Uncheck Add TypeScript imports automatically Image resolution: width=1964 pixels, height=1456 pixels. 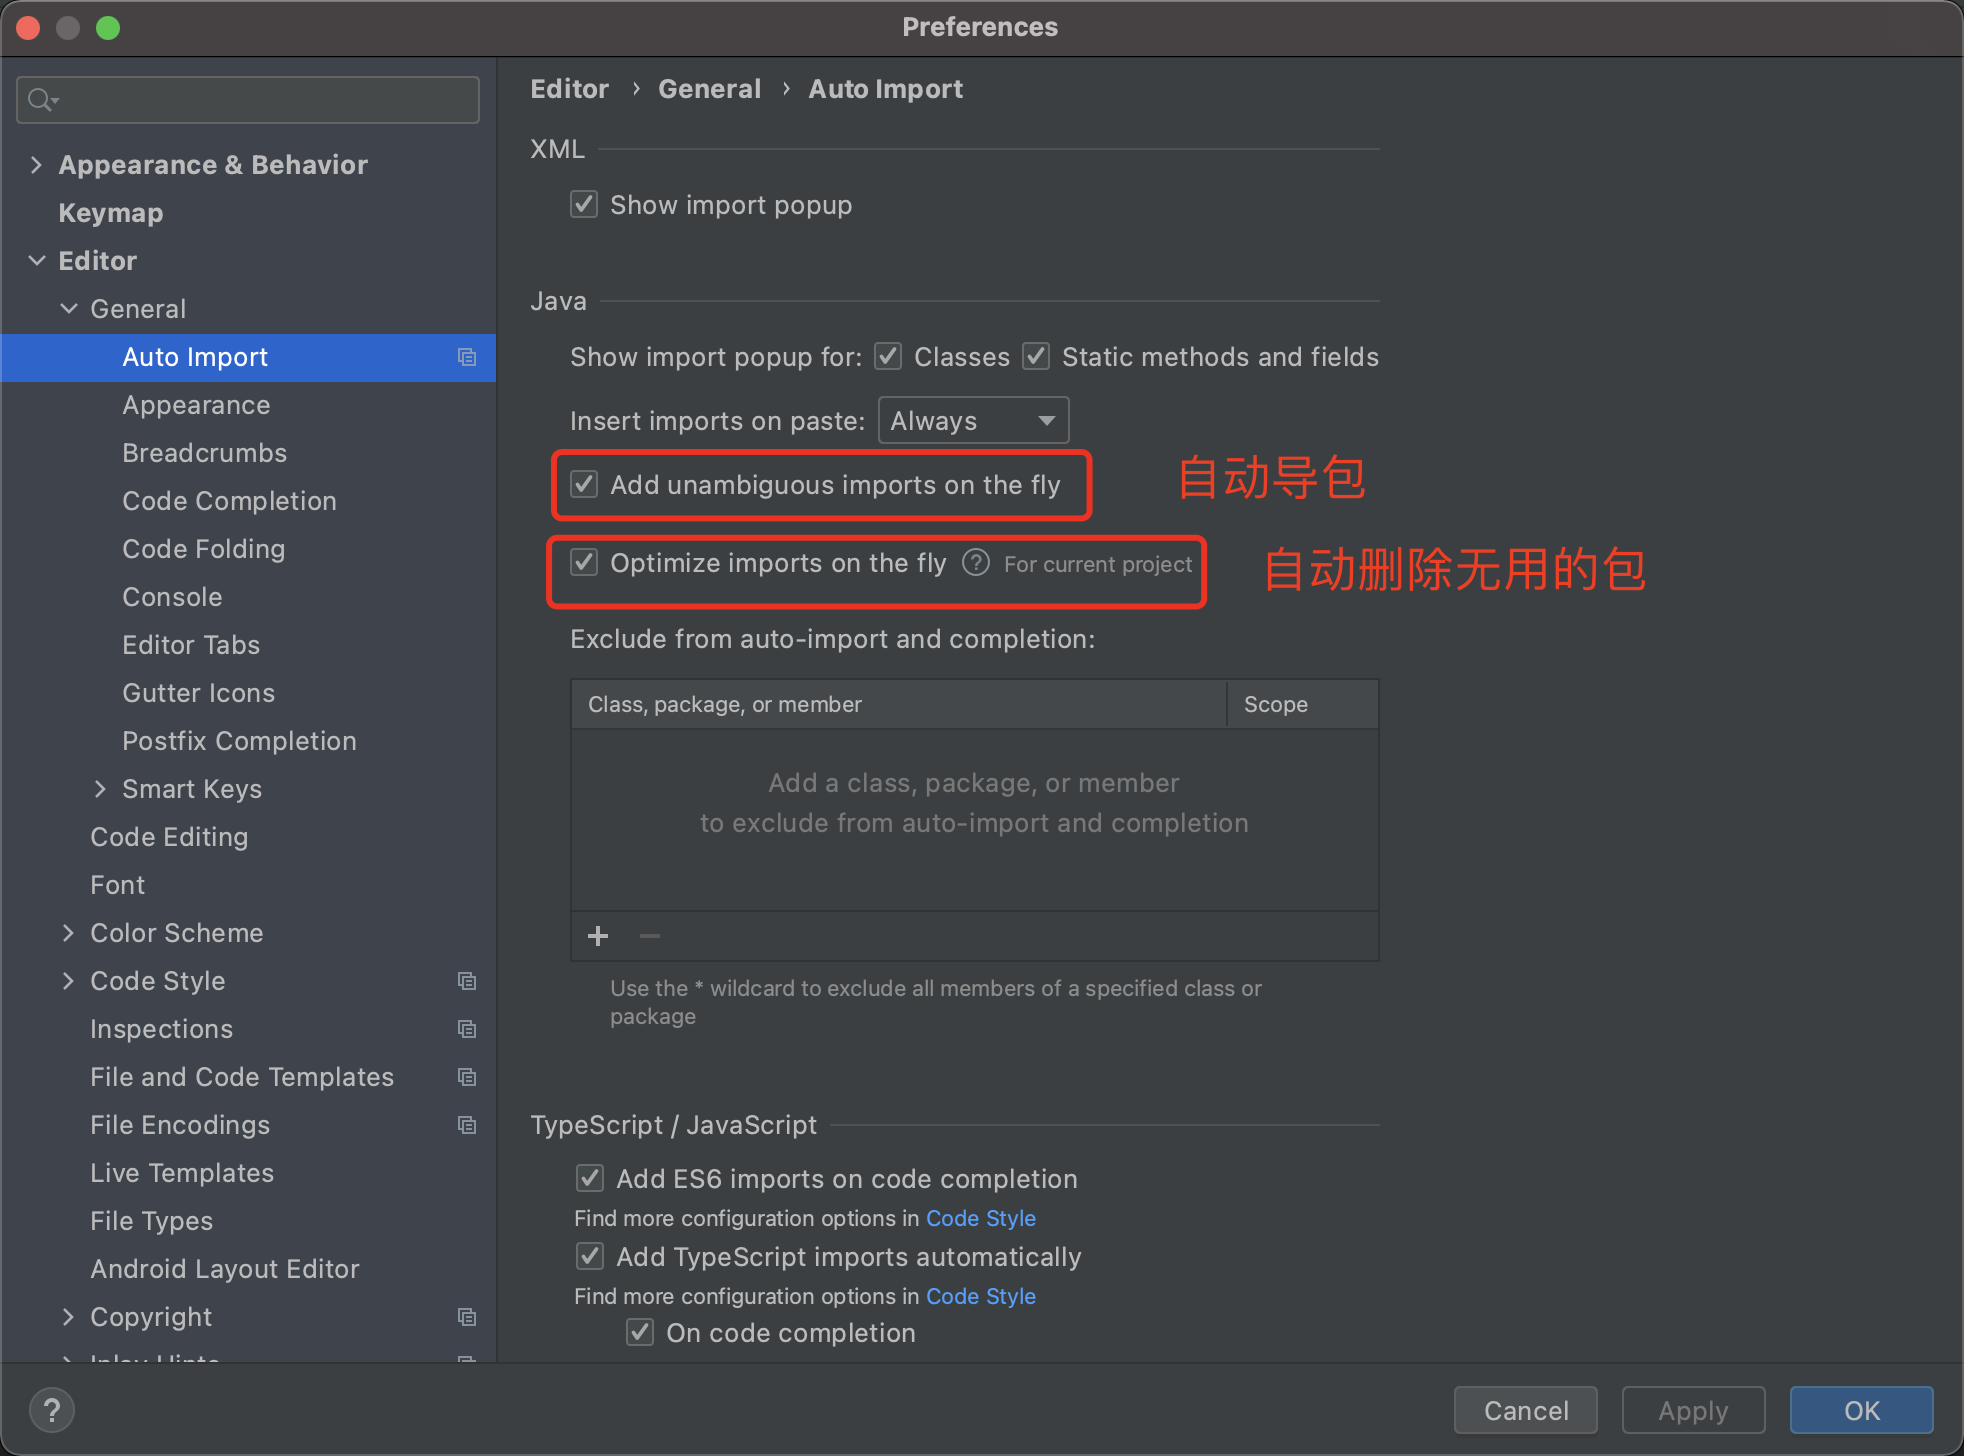point(589,1256)
